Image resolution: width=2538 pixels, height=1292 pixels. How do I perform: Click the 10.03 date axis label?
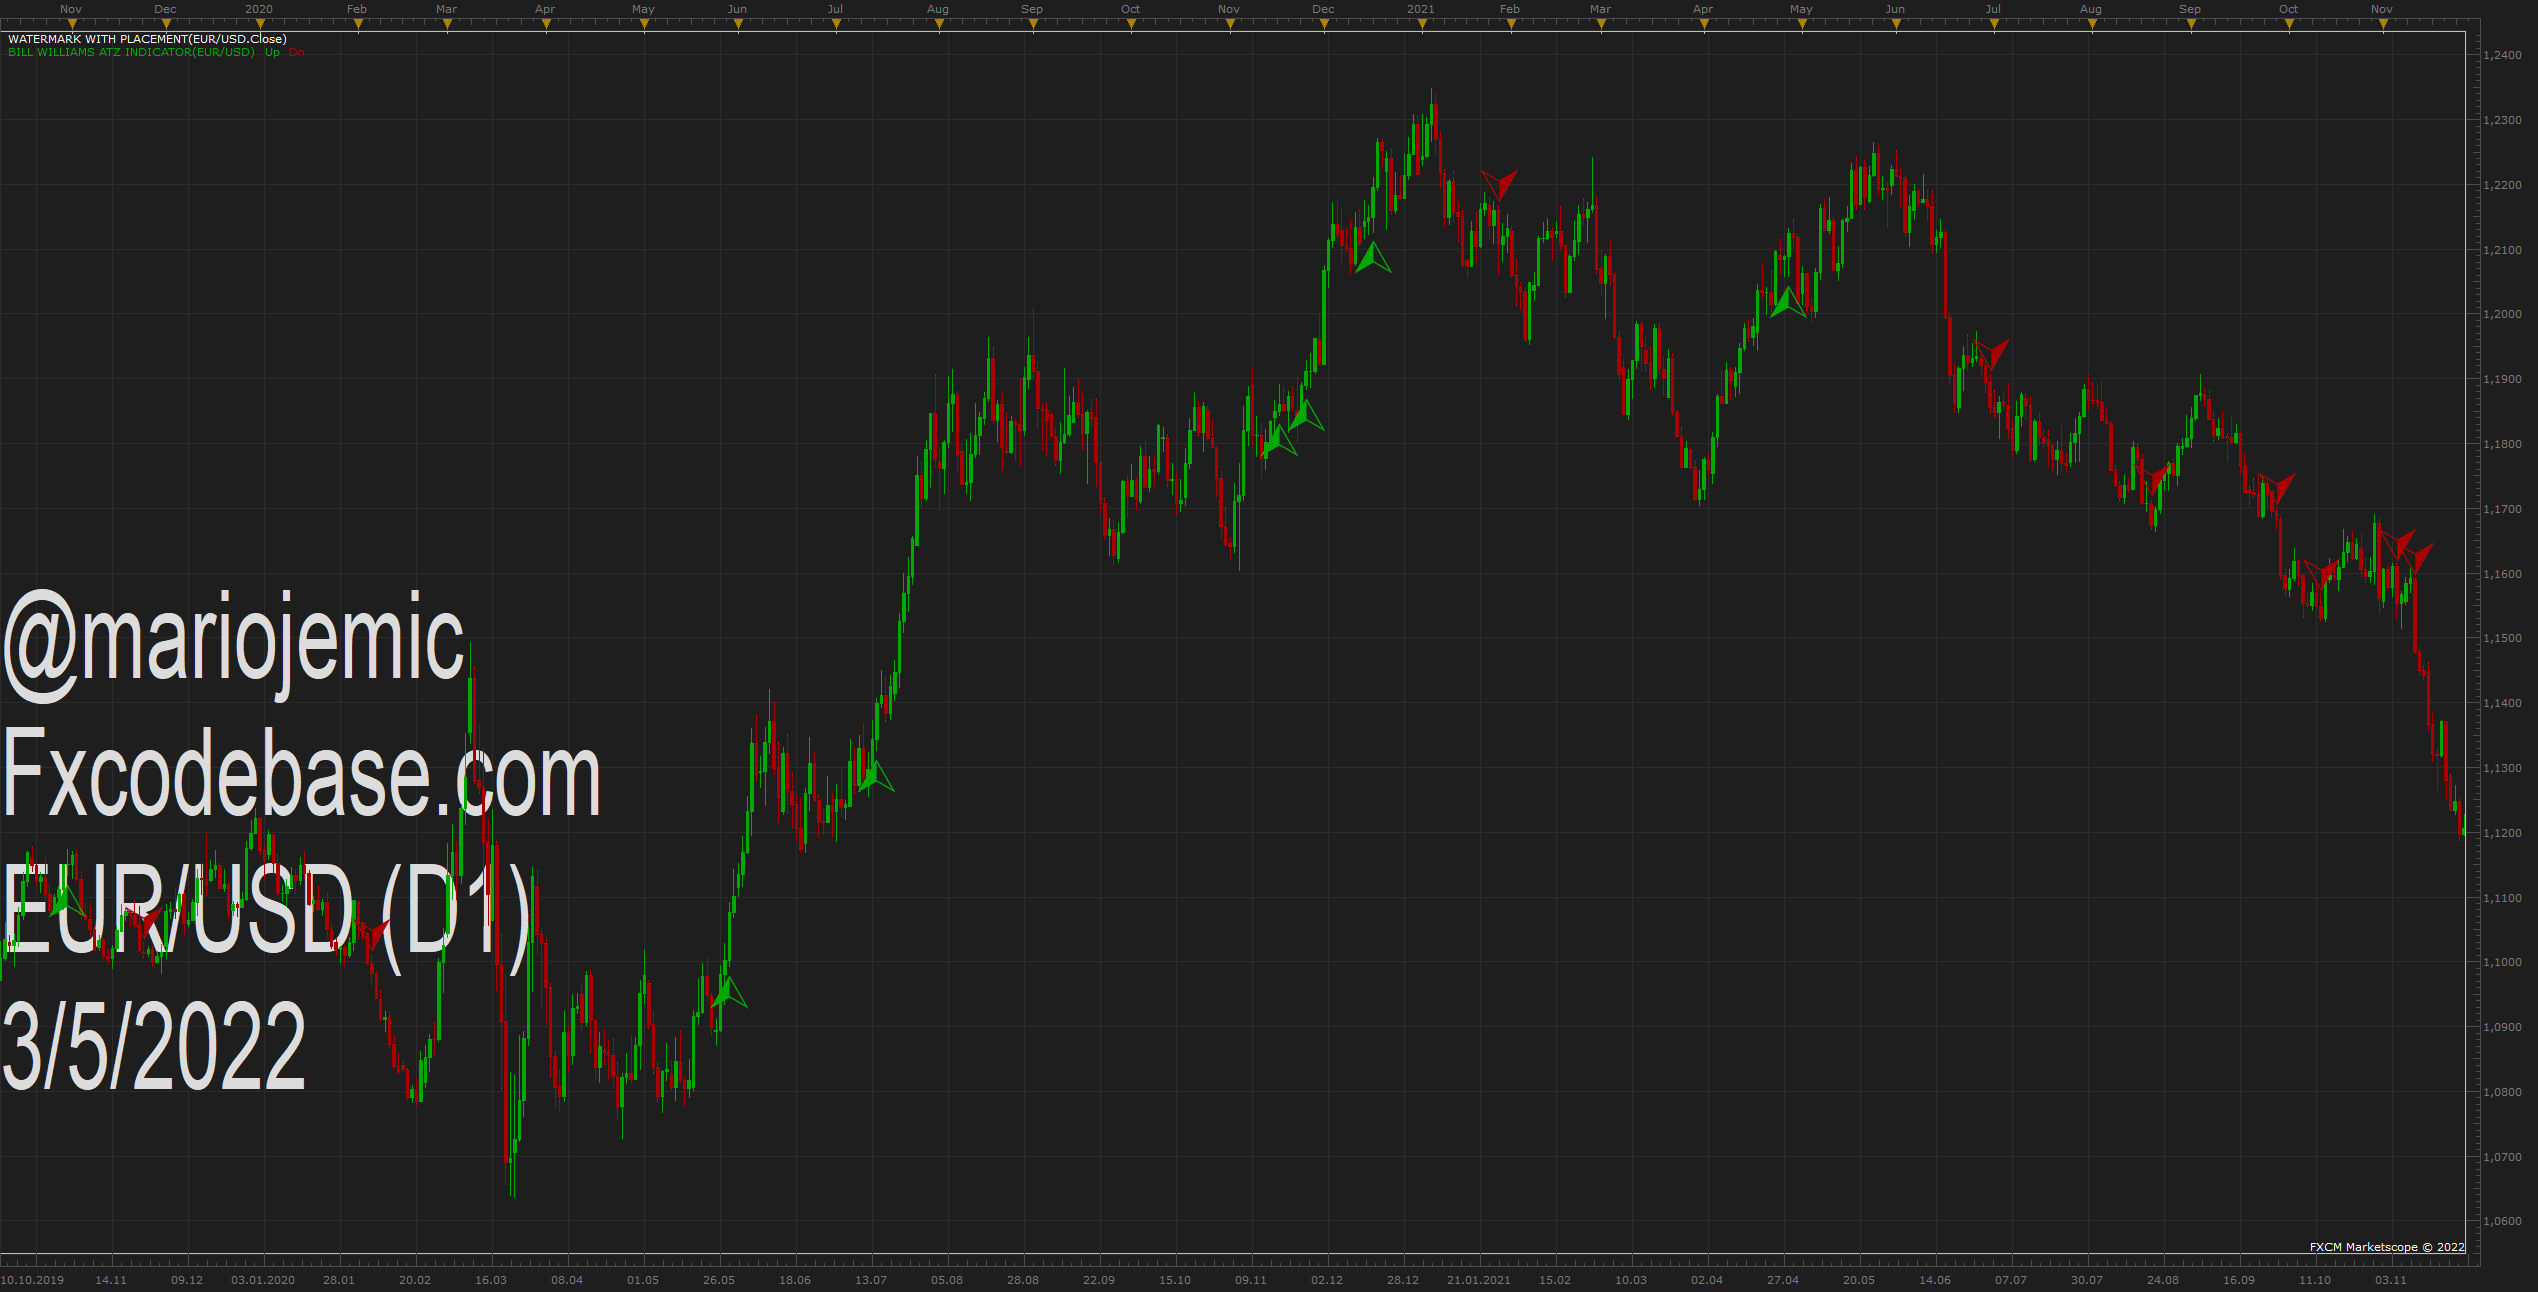(1631, 1280)
